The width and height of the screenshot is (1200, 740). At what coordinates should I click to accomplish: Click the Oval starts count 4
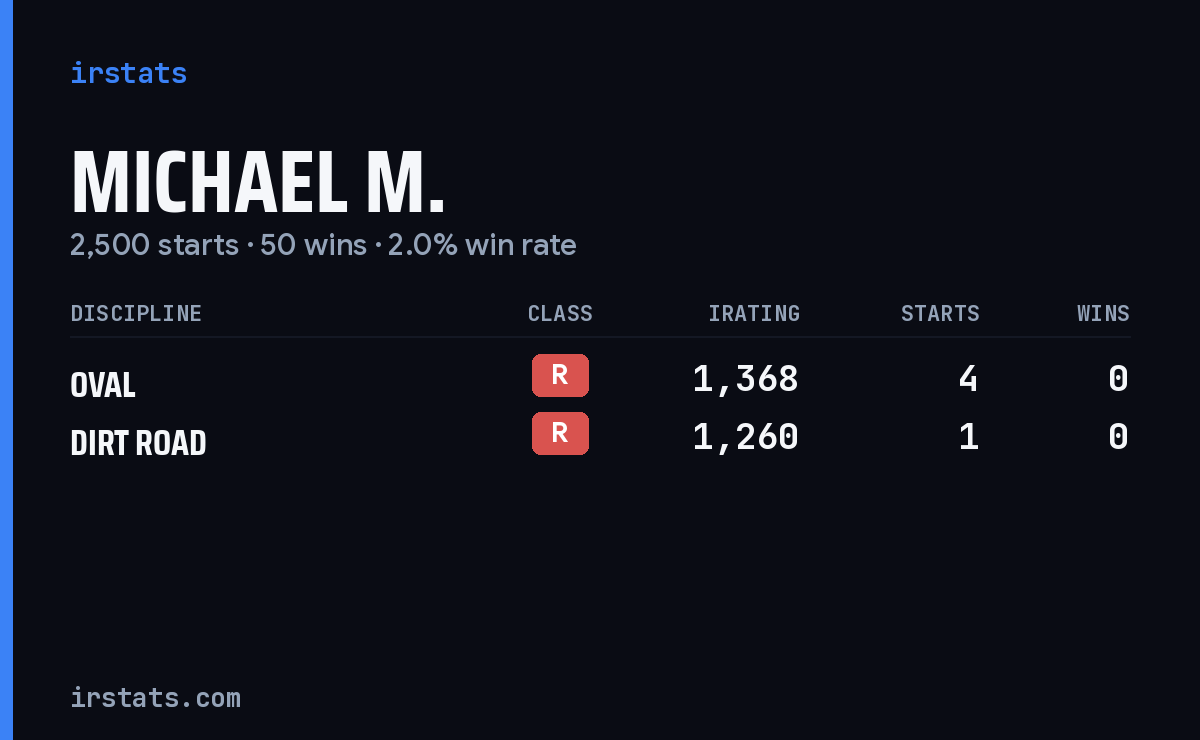click(x=968, y=379)
